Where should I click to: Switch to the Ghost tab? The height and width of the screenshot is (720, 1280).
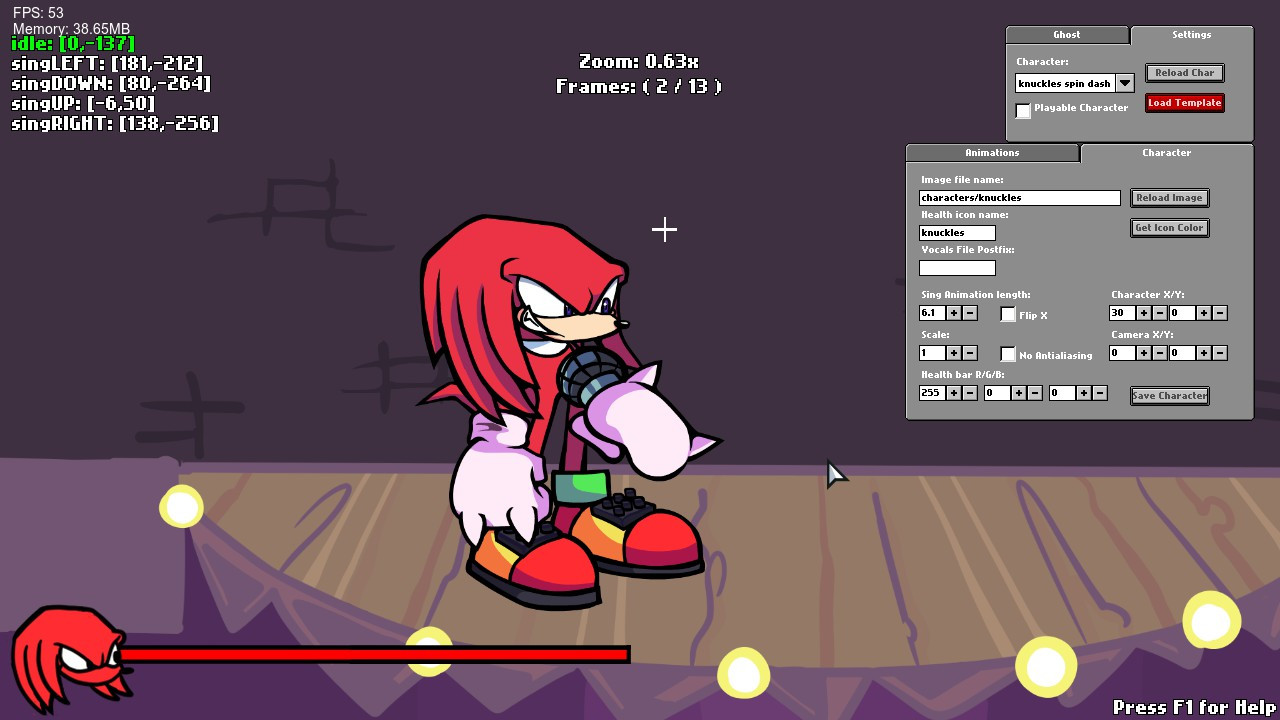(1067, 35)
